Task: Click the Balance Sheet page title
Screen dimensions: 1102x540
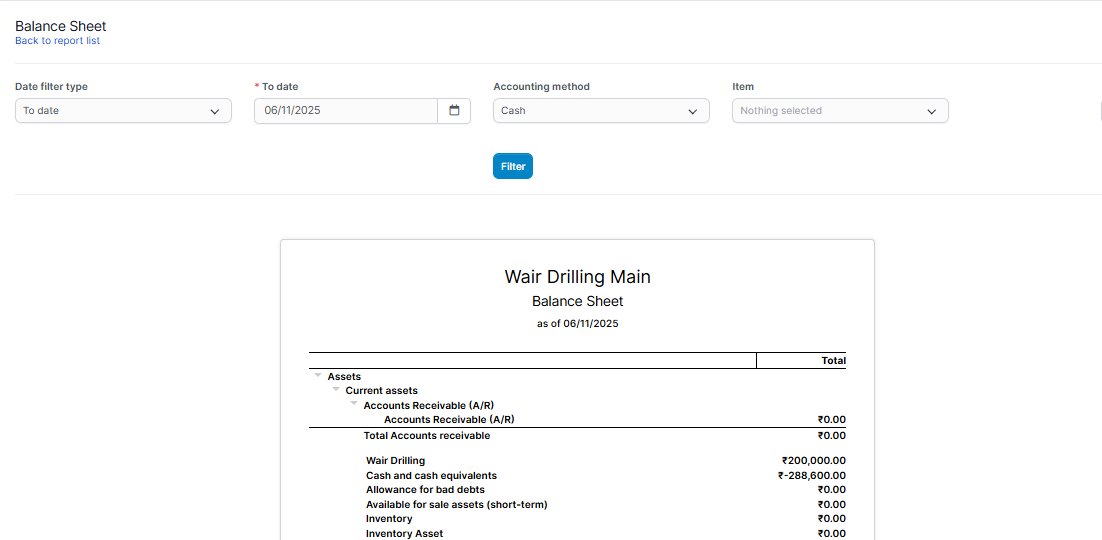Action: pyautogui.click(x=61, y=26)
